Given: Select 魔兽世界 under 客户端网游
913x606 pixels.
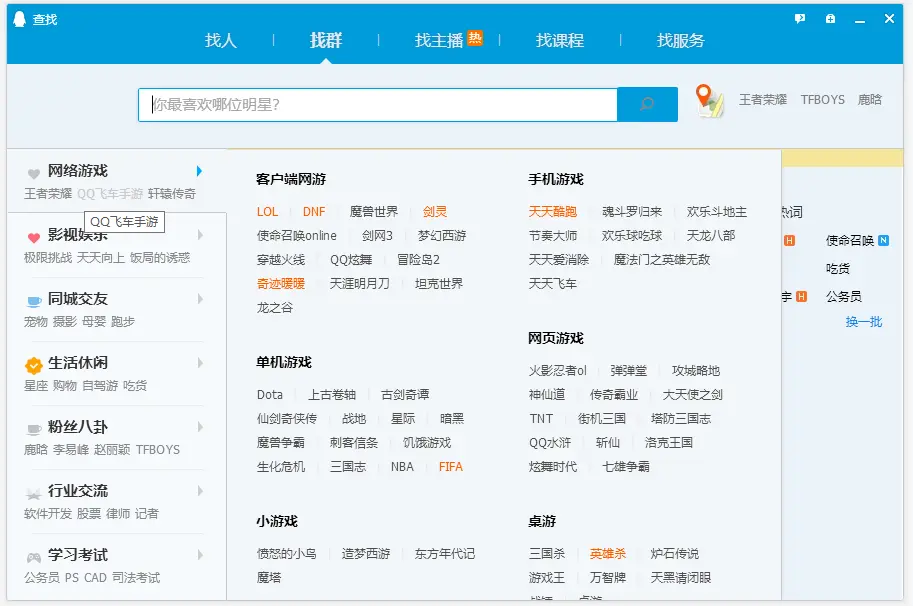Looking at the screenshot, I should (374, 212).
